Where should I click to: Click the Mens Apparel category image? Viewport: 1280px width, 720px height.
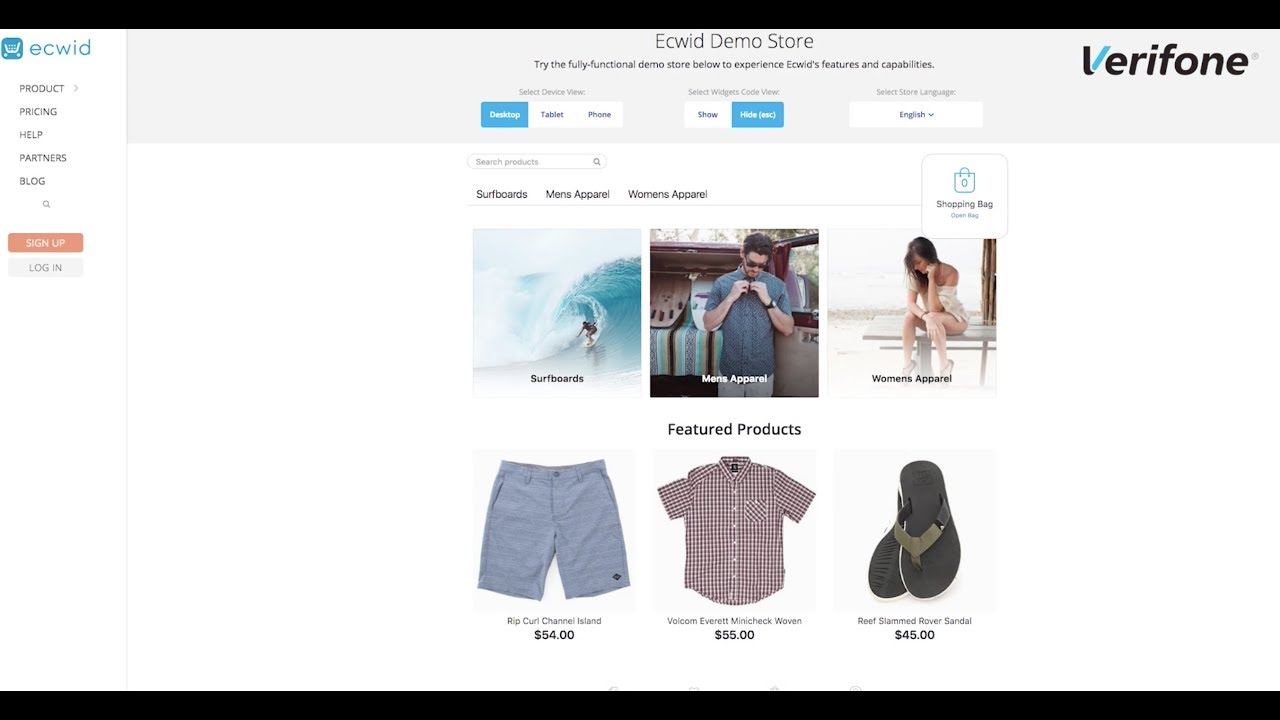point(734,313)
